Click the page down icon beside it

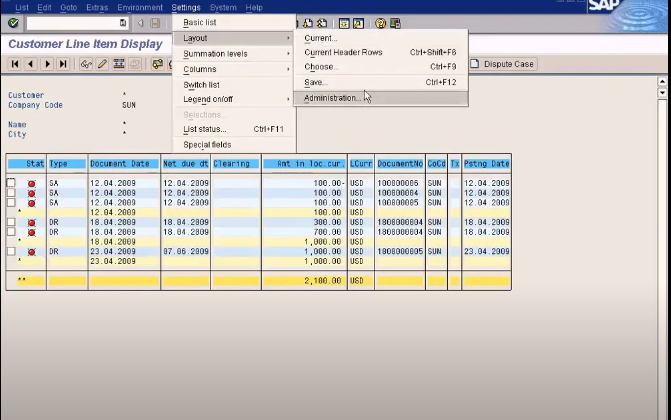322,23
